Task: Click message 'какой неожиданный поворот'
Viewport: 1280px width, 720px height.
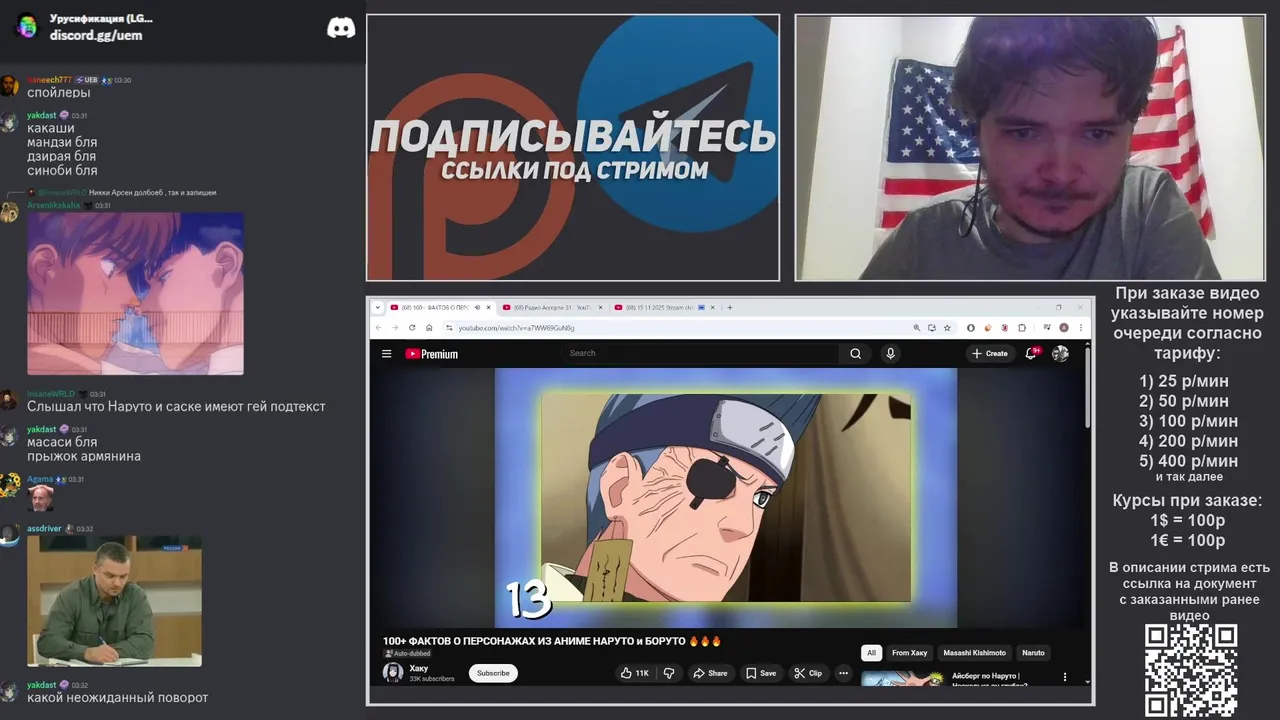Action: 118,697
